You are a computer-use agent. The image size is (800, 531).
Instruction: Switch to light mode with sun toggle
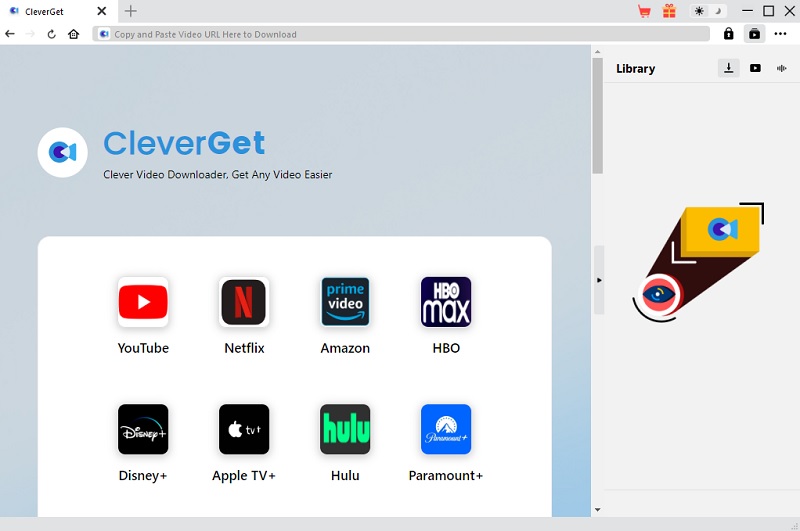[x=699, y=11]
